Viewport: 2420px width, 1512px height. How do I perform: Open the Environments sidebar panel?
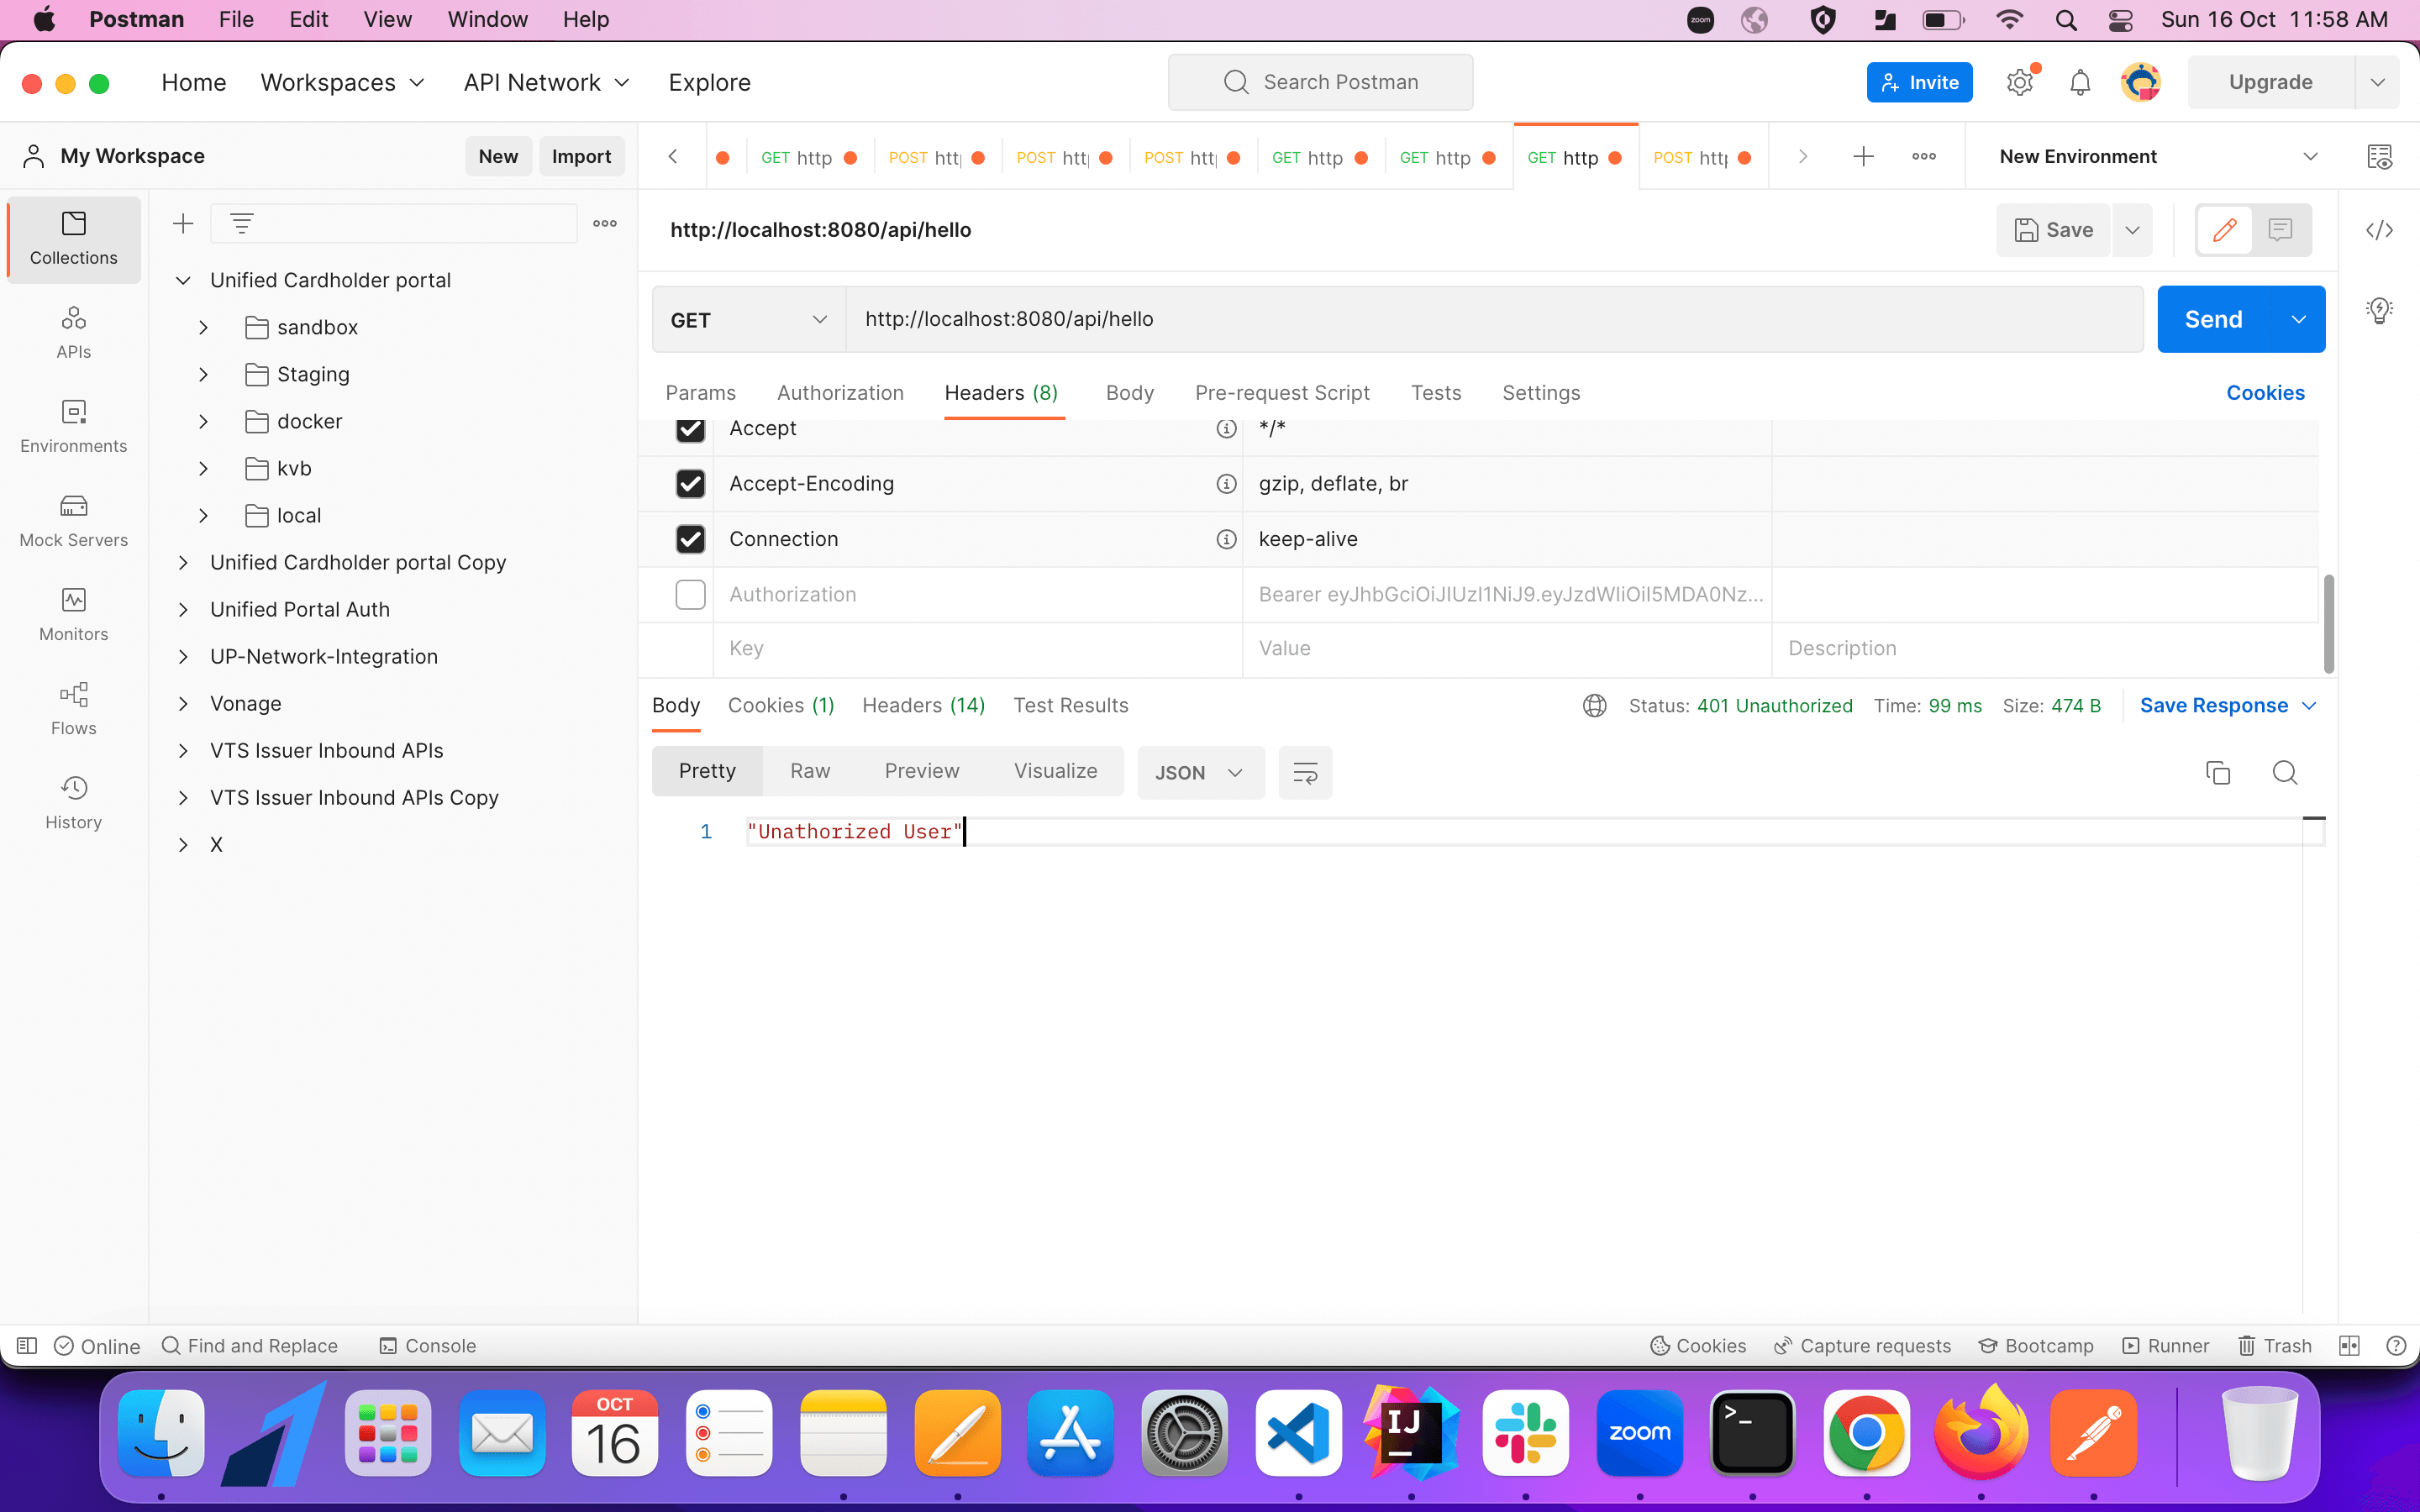74,426
